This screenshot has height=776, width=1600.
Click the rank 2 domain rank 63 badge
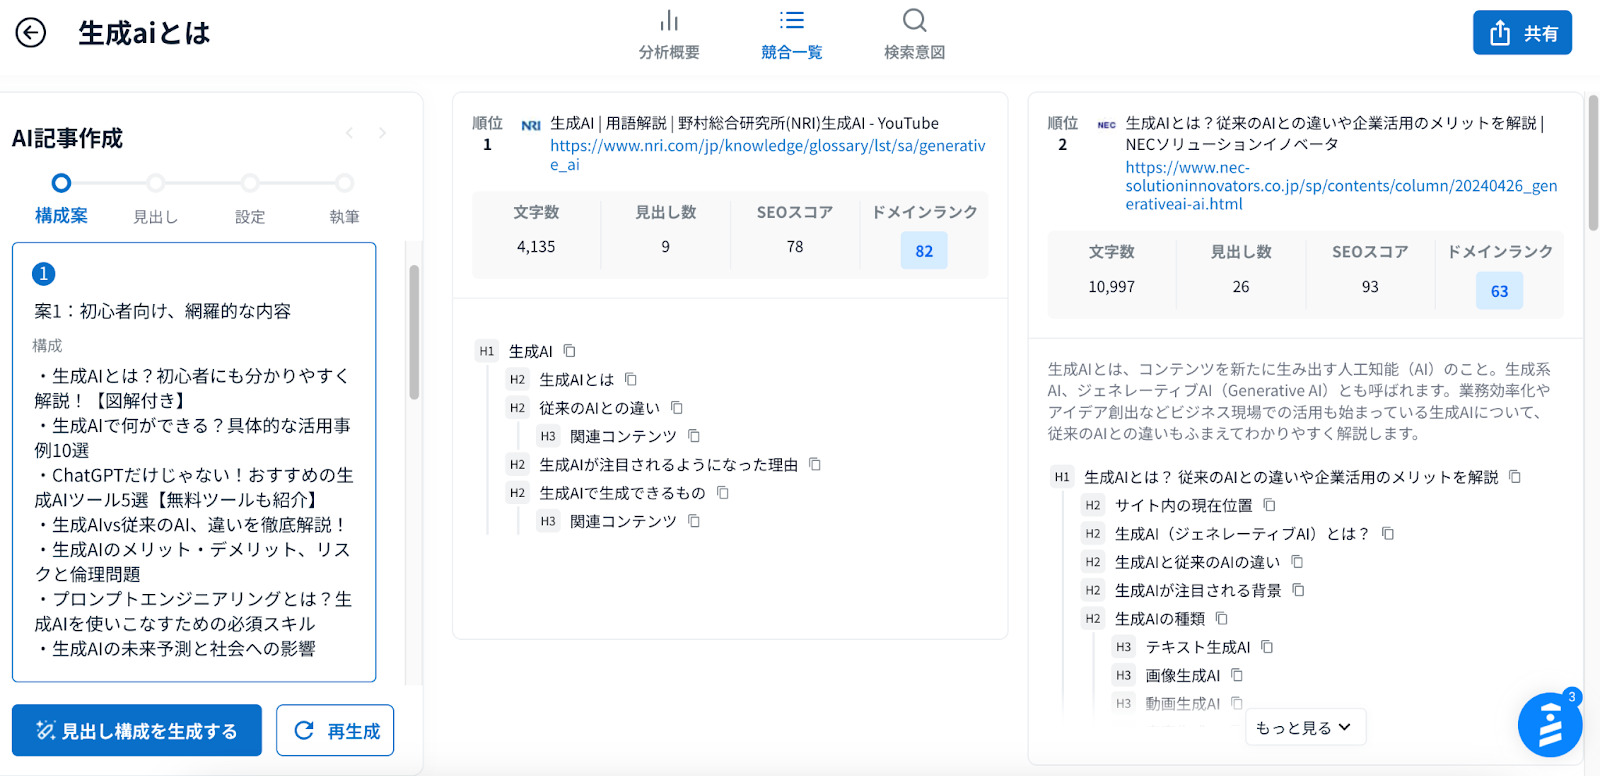point(1499,291)
